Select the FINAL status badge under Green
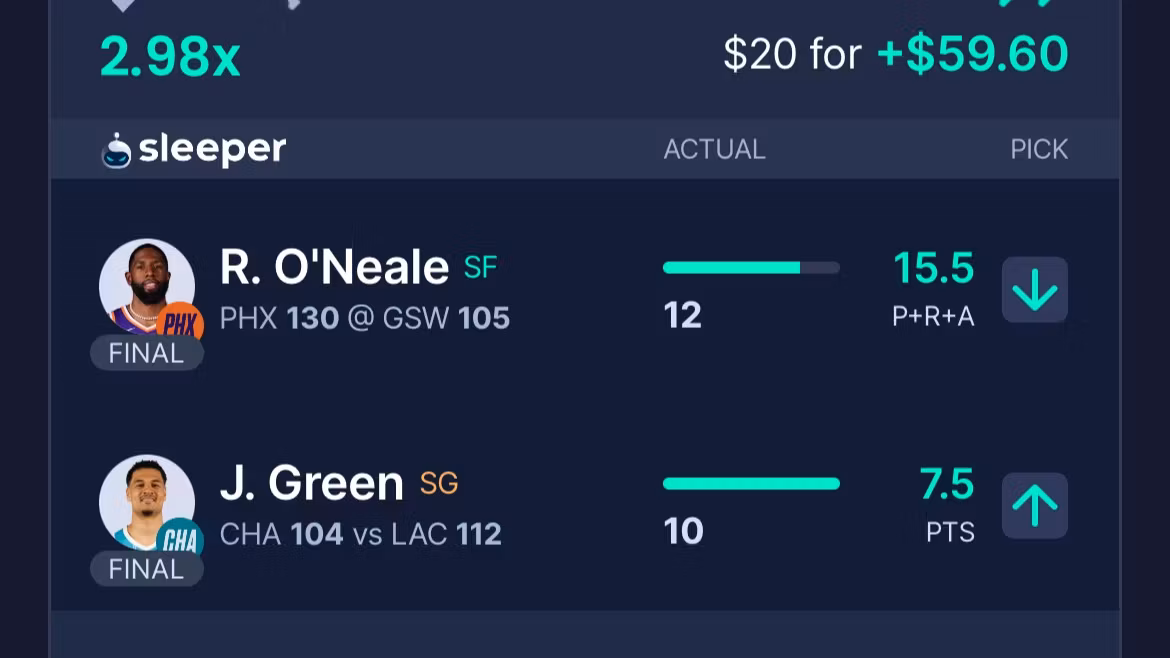 146,569
